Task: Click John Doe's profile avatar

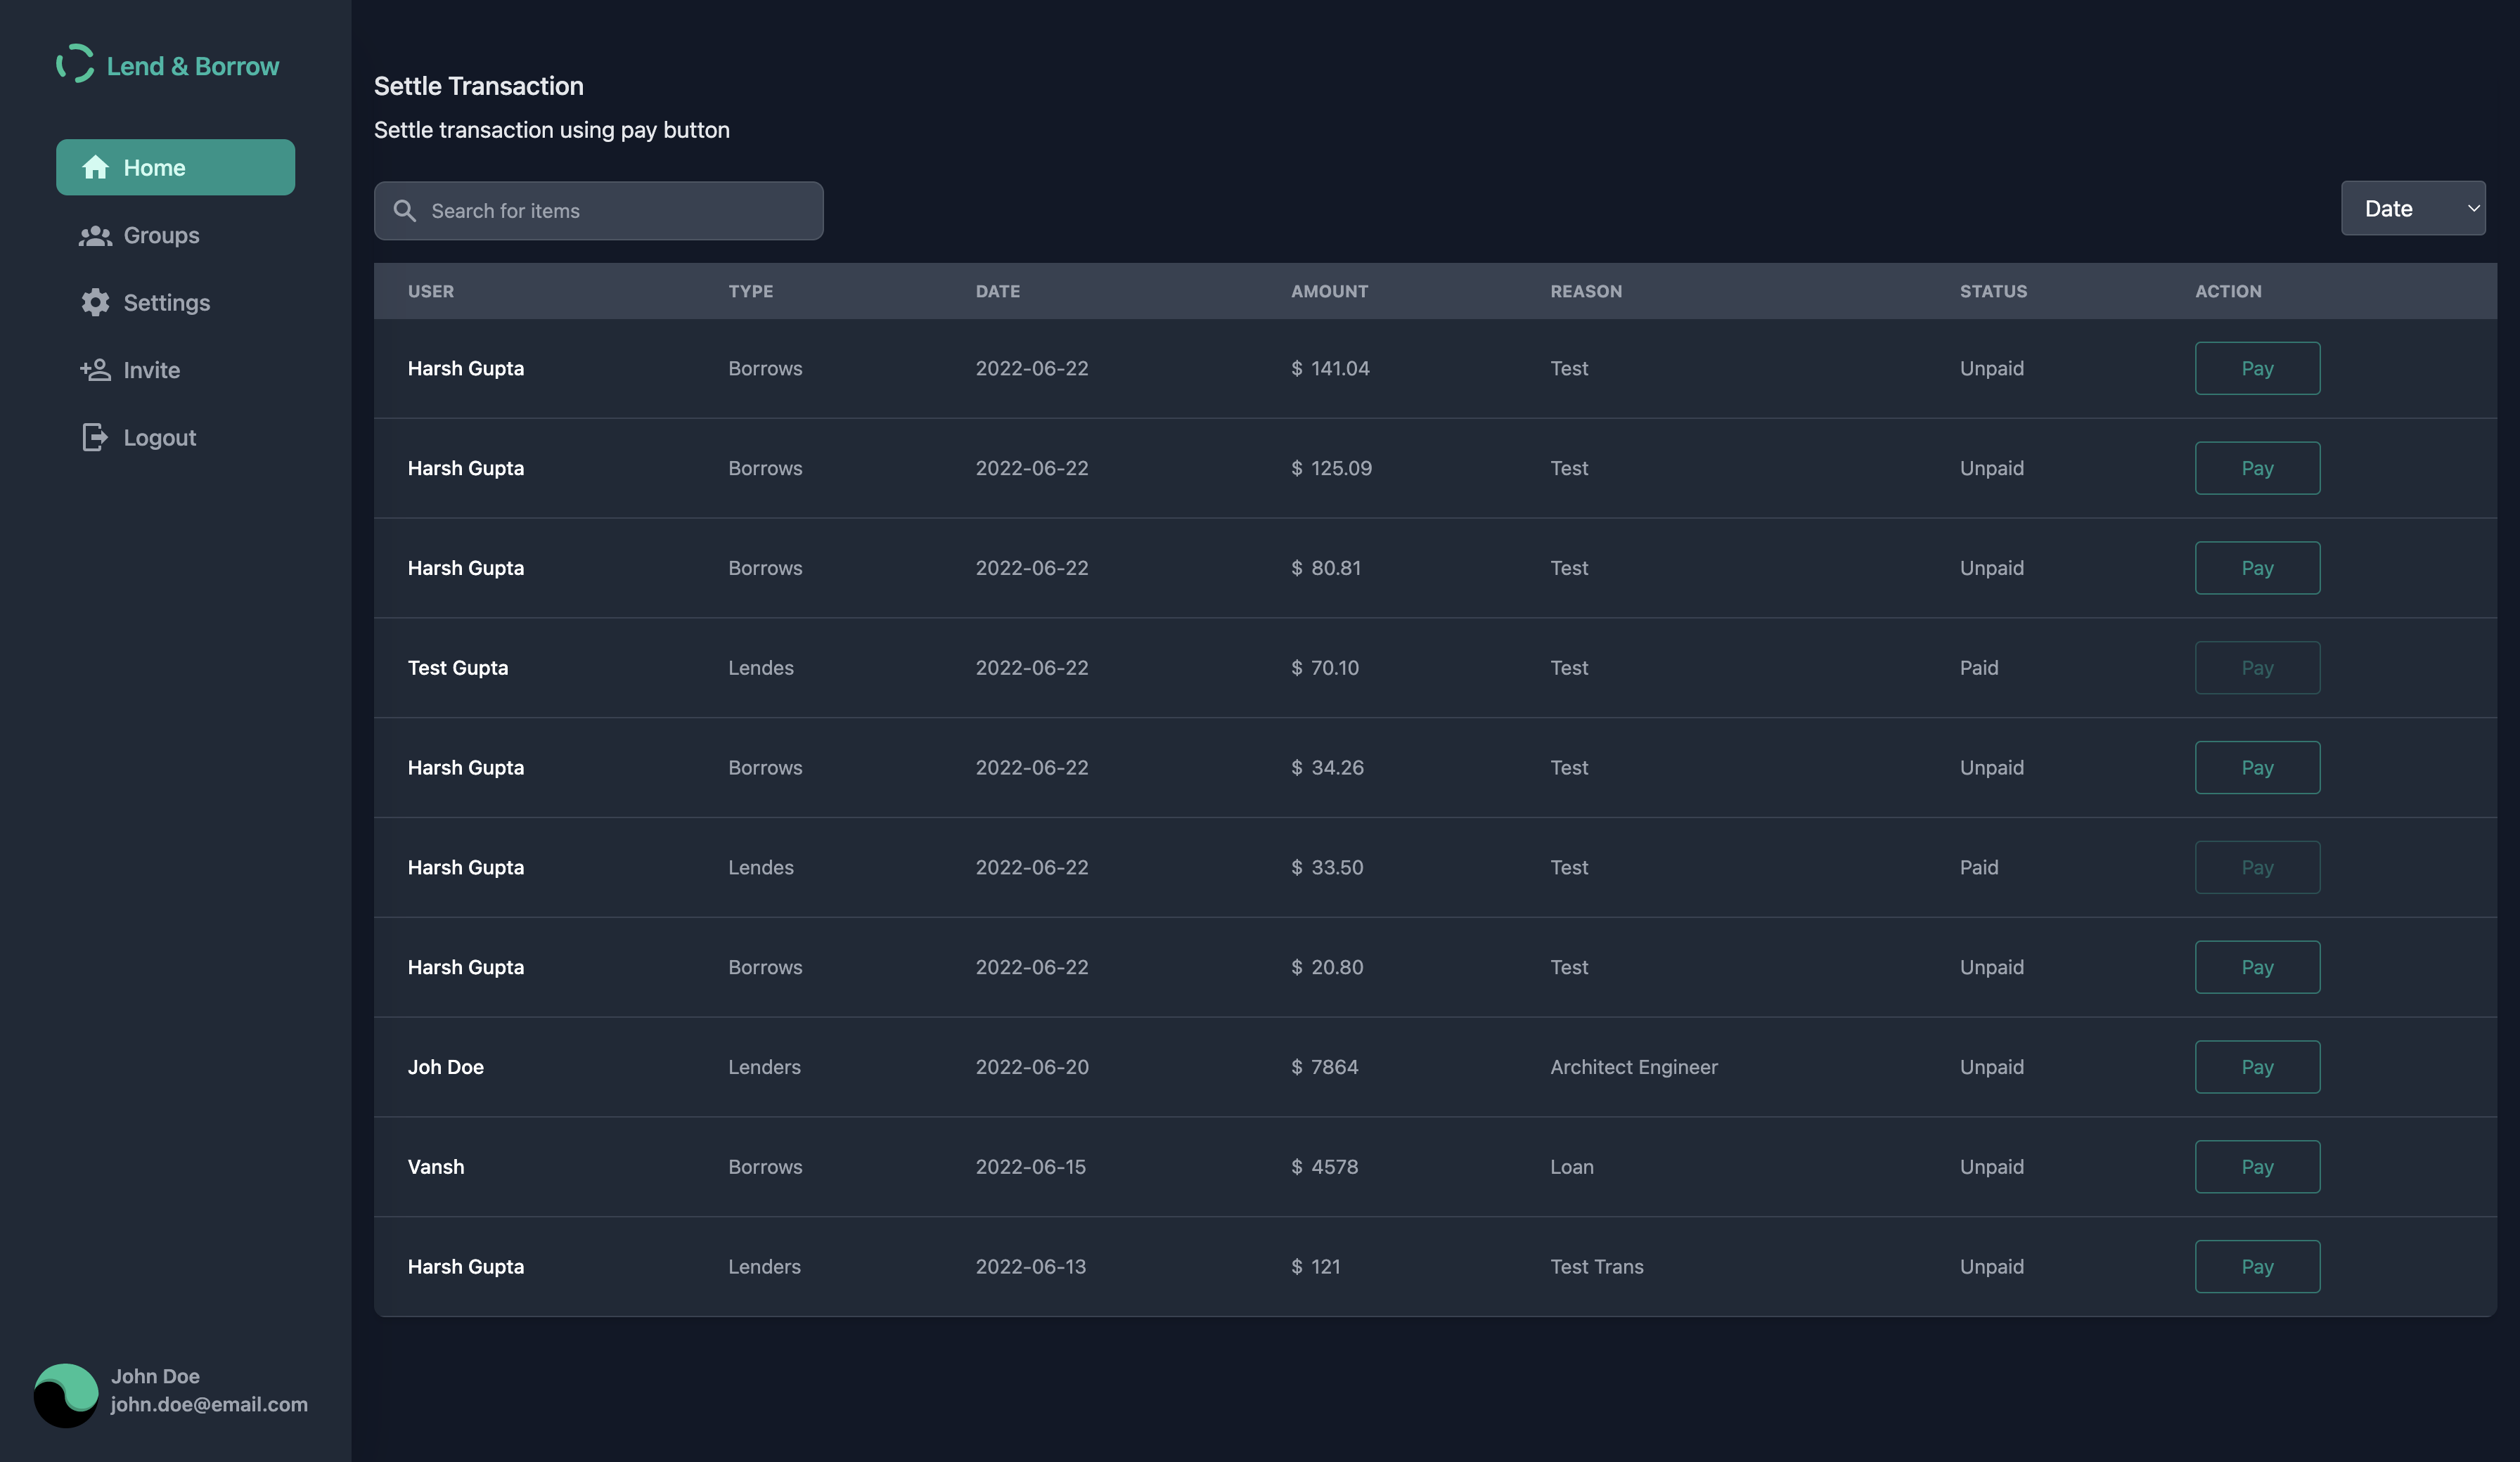Action: 66,1395
